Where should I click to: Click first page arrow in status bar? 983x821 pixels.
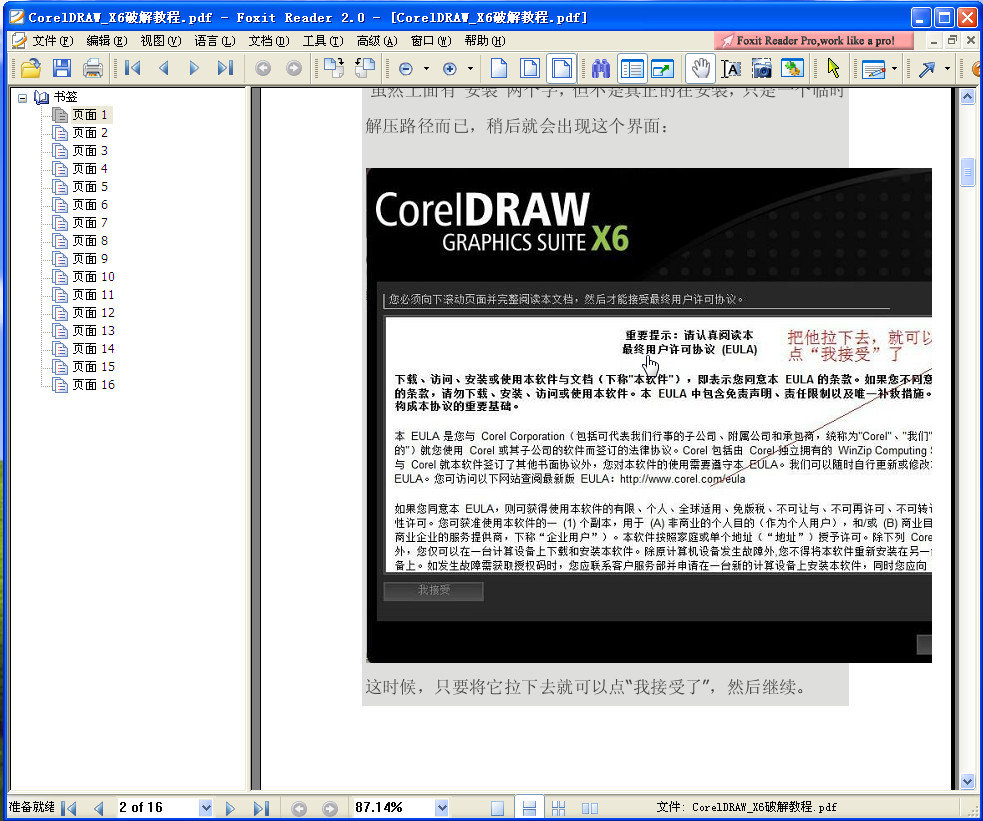click(69, 808)
